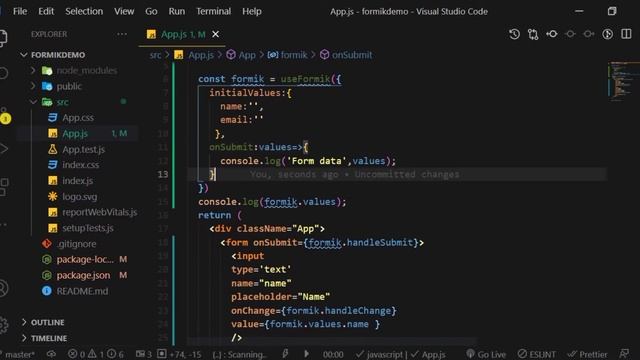Open README.md file
The image size is (640, 360).
(x=82, y=291)
